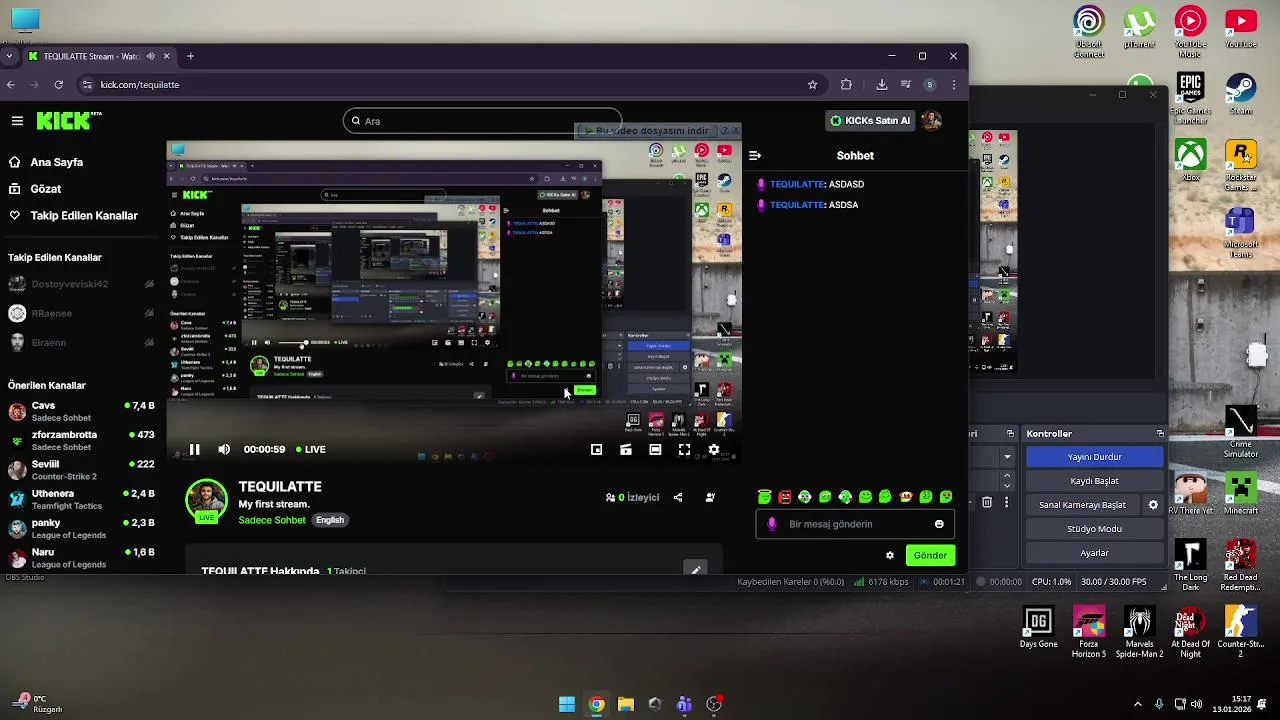Open Gözat in the sidebar
This screenshot has width=1280, height=720.
click(35, 189)
